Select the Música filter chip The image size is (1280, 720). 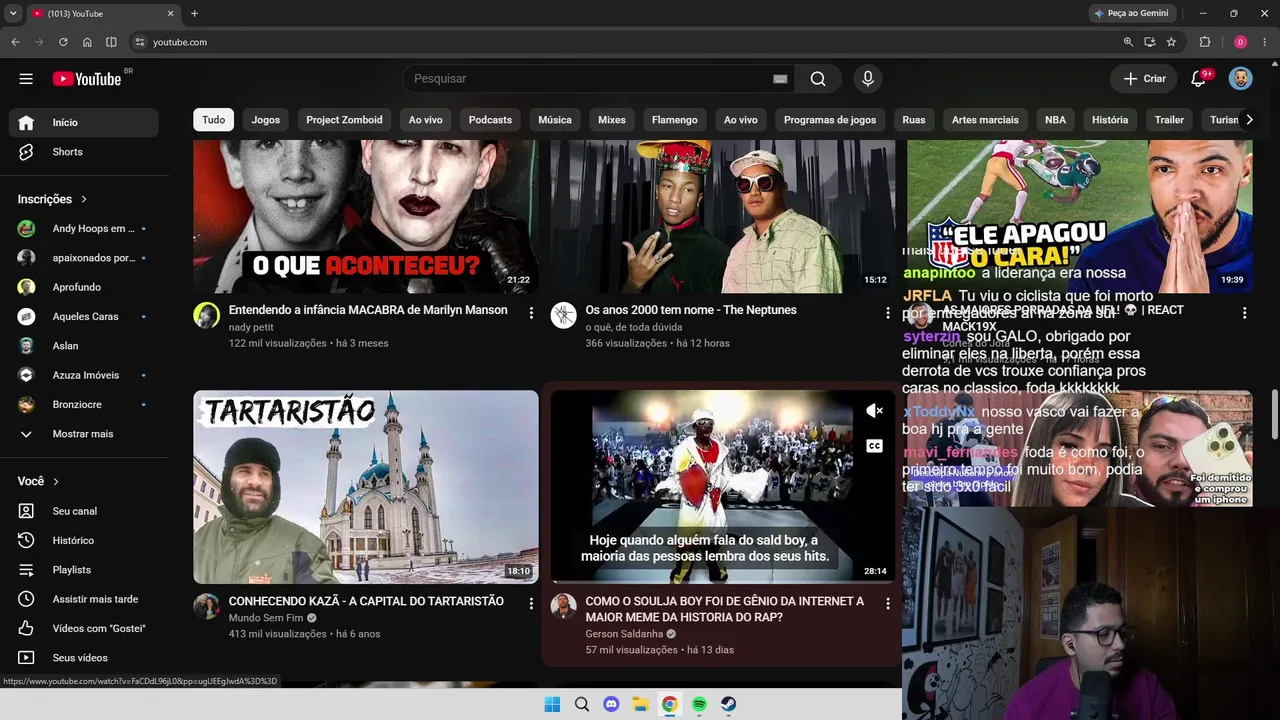coord(555,120)
